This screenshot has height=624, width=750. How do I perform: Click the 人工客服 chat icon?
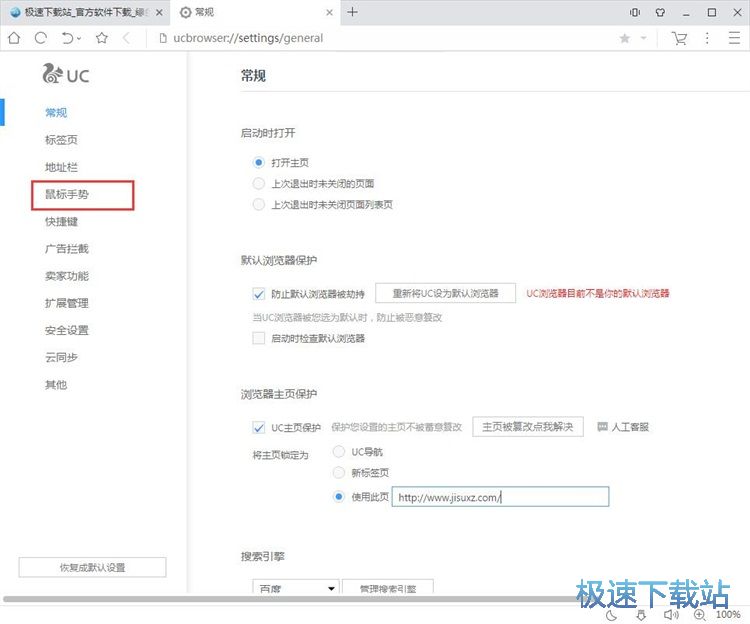(602, 427)
